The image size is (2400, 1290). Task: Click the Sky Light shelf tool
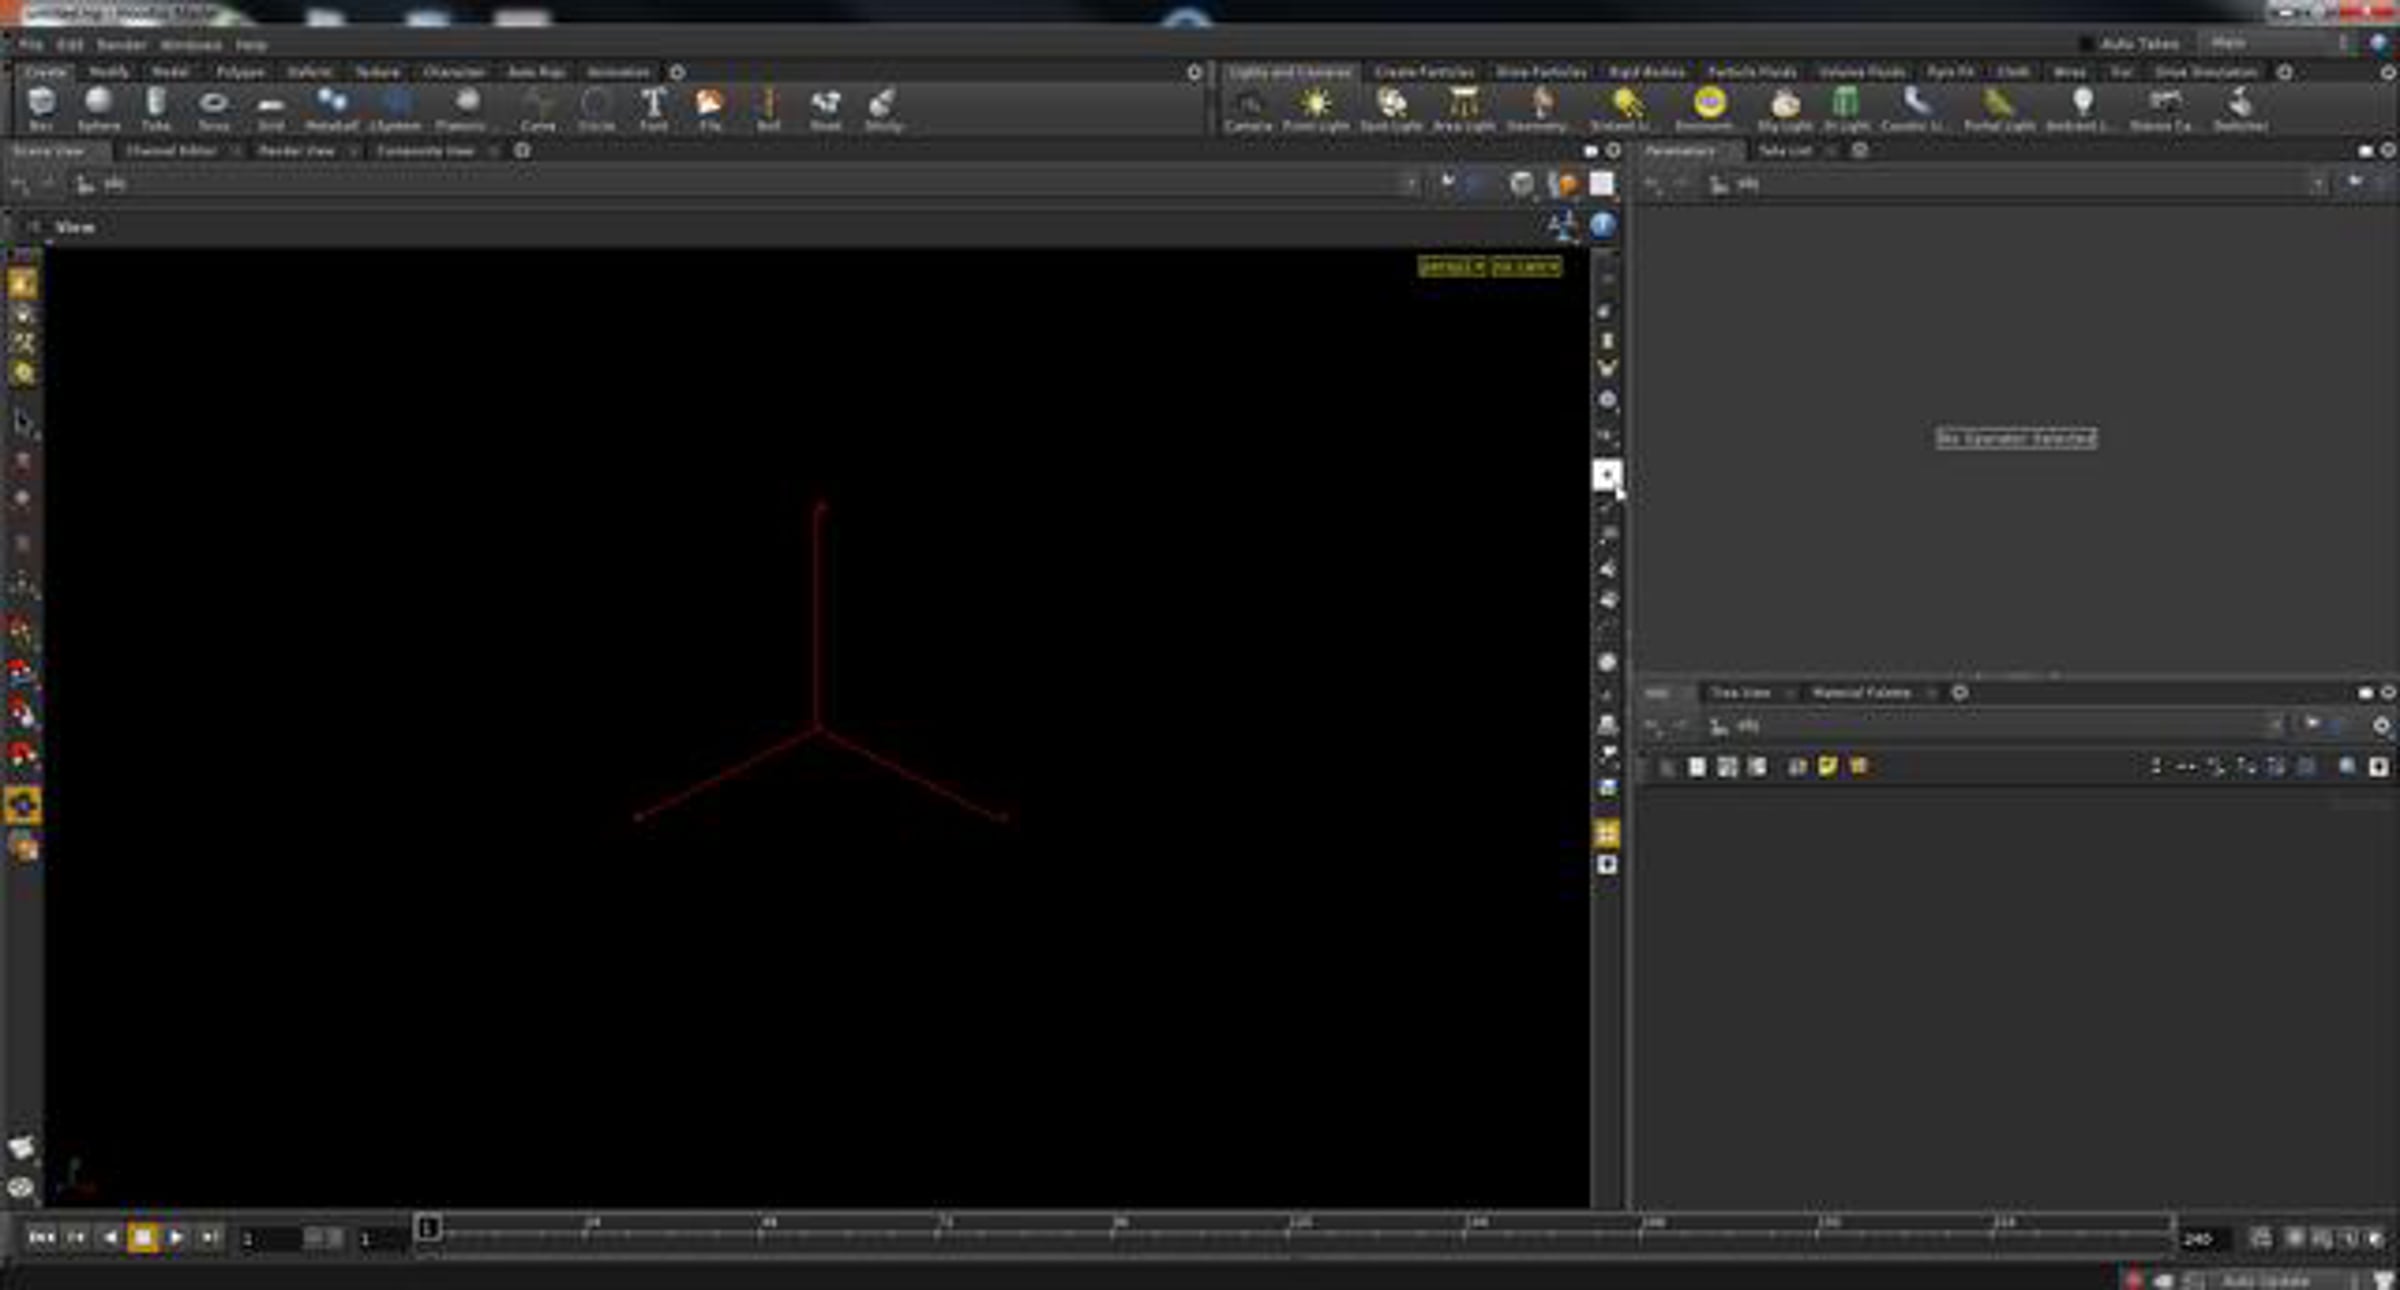(x=1785, y=108)
